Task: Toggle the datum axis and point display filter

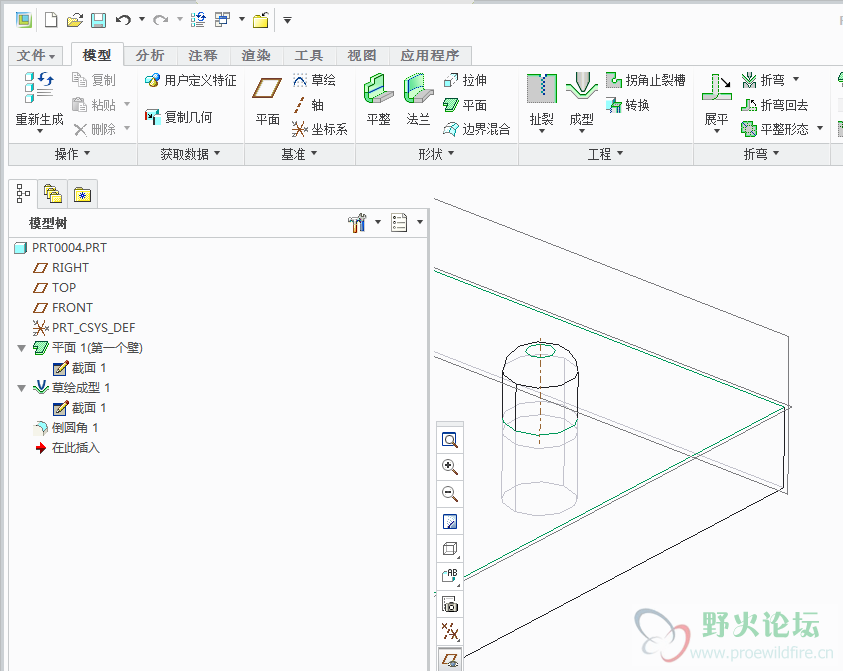Action: pyautogui.click(x=450, y=631)
